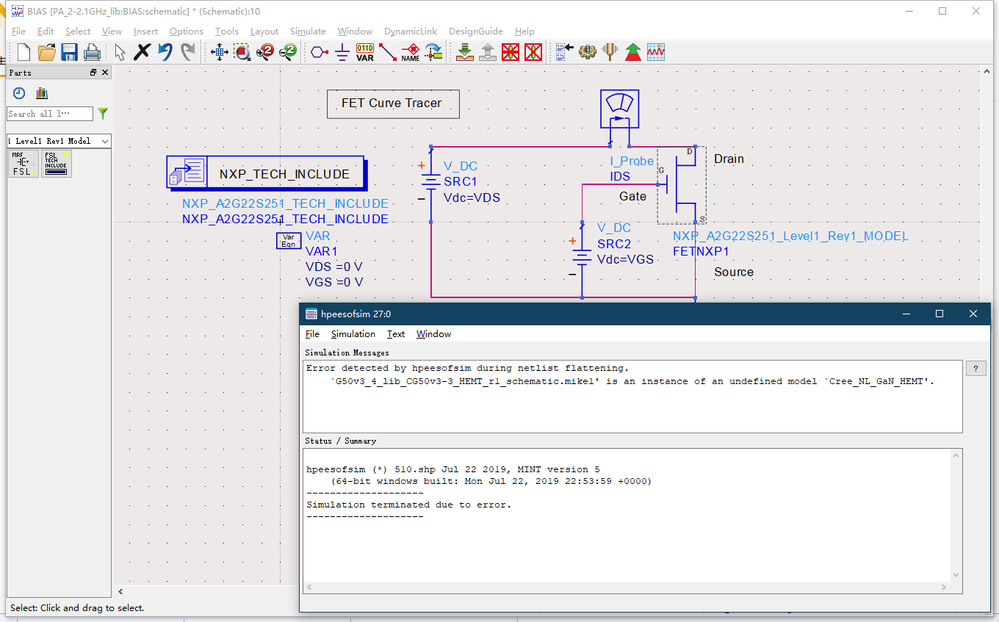
Task: Undock the Parts panel with float button
Action: click(x=94, y=73)
